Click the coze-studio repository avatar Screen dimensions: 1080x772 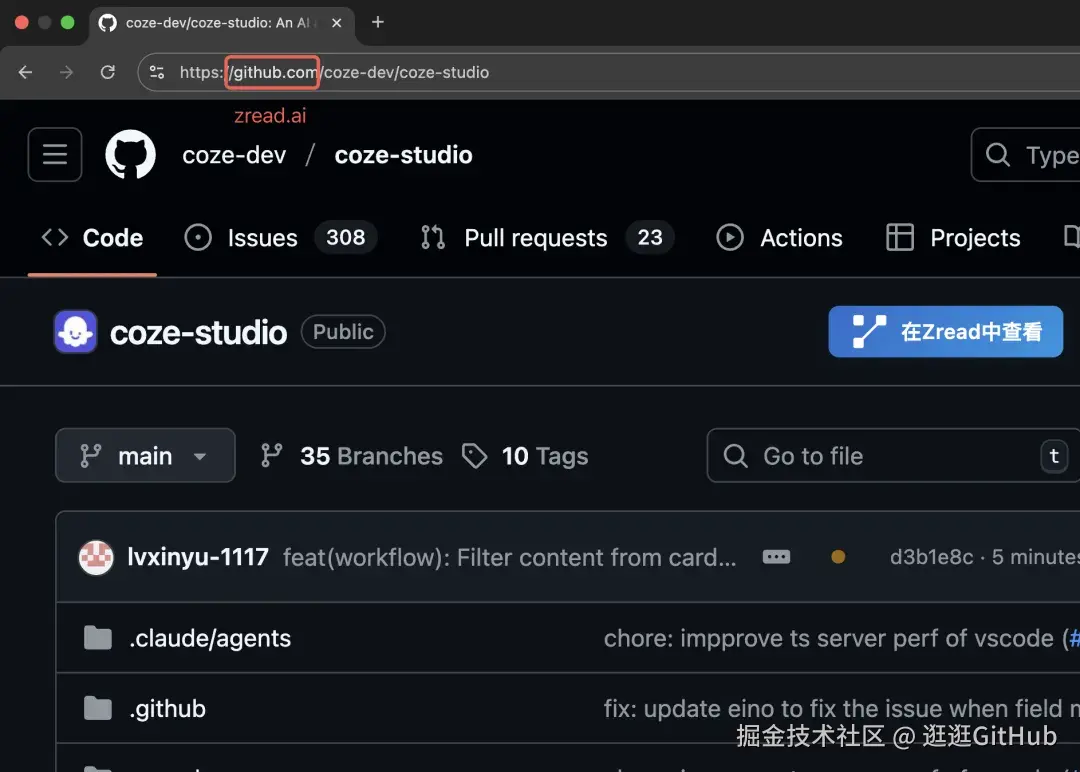[75, 332]
